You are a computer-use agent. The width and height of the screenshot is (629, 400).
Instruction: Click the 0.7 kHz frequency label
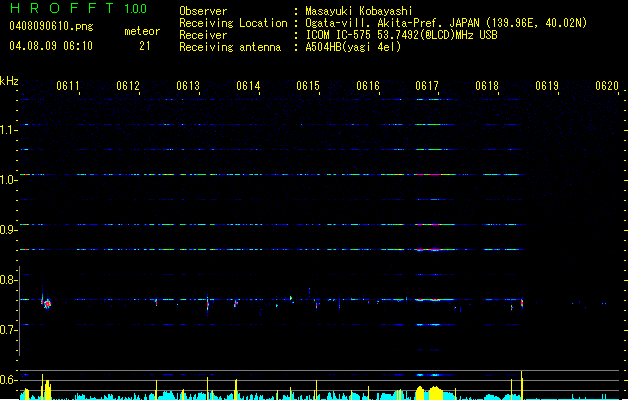(8, 330)
